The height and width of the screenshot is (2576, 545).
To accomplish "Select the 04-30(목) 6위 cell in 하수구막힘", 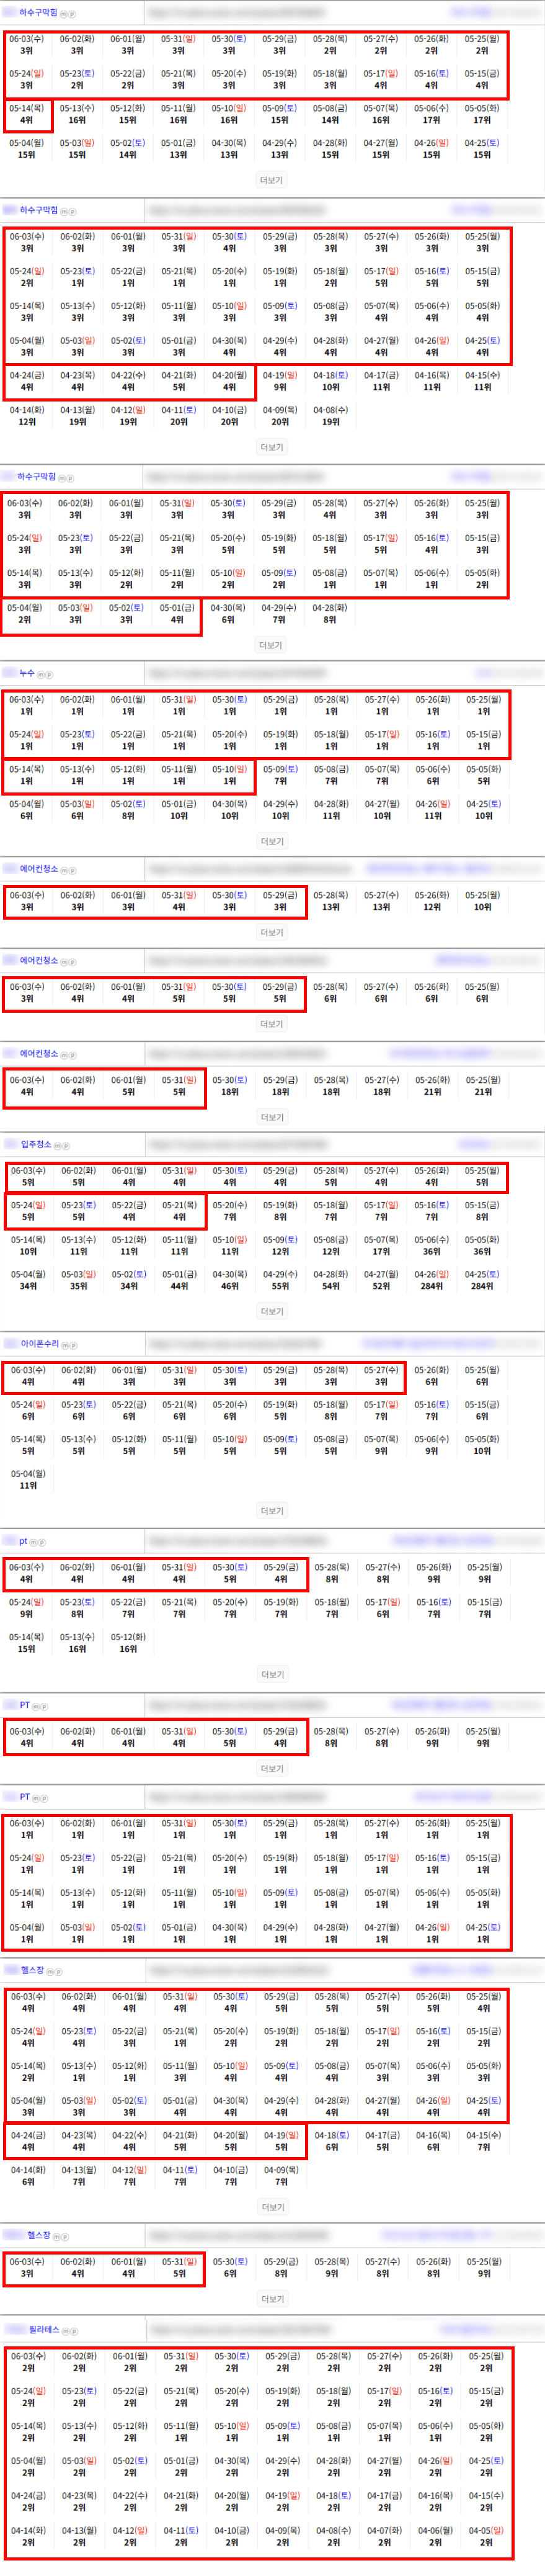I will [228, 614].
